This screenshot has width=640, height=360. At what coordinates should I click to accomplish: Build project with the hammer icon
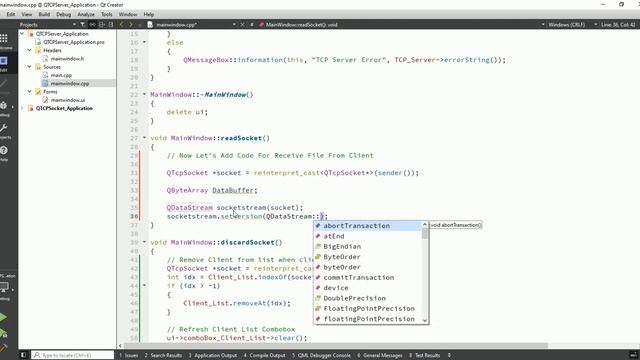coord(3,348)
